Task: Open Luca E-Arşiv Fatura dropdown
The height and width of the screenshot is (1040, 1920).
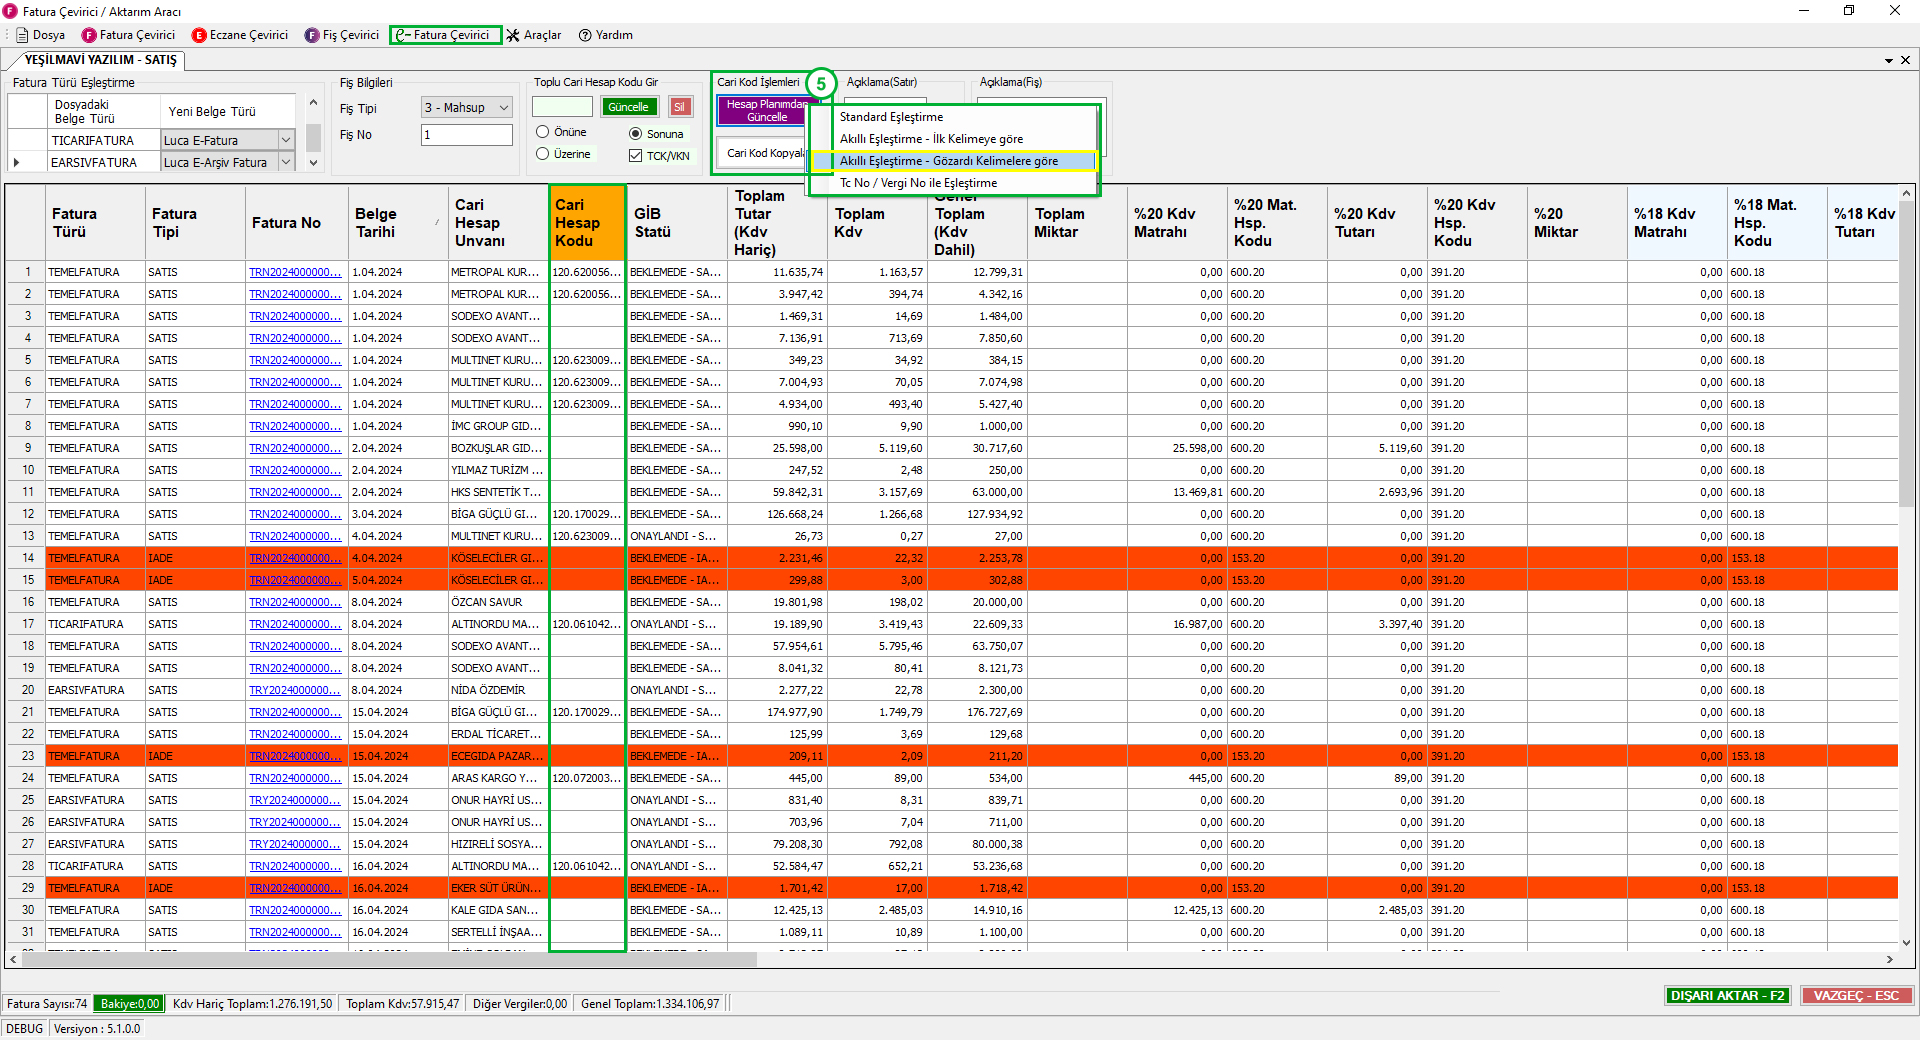Action: (286, 162)
